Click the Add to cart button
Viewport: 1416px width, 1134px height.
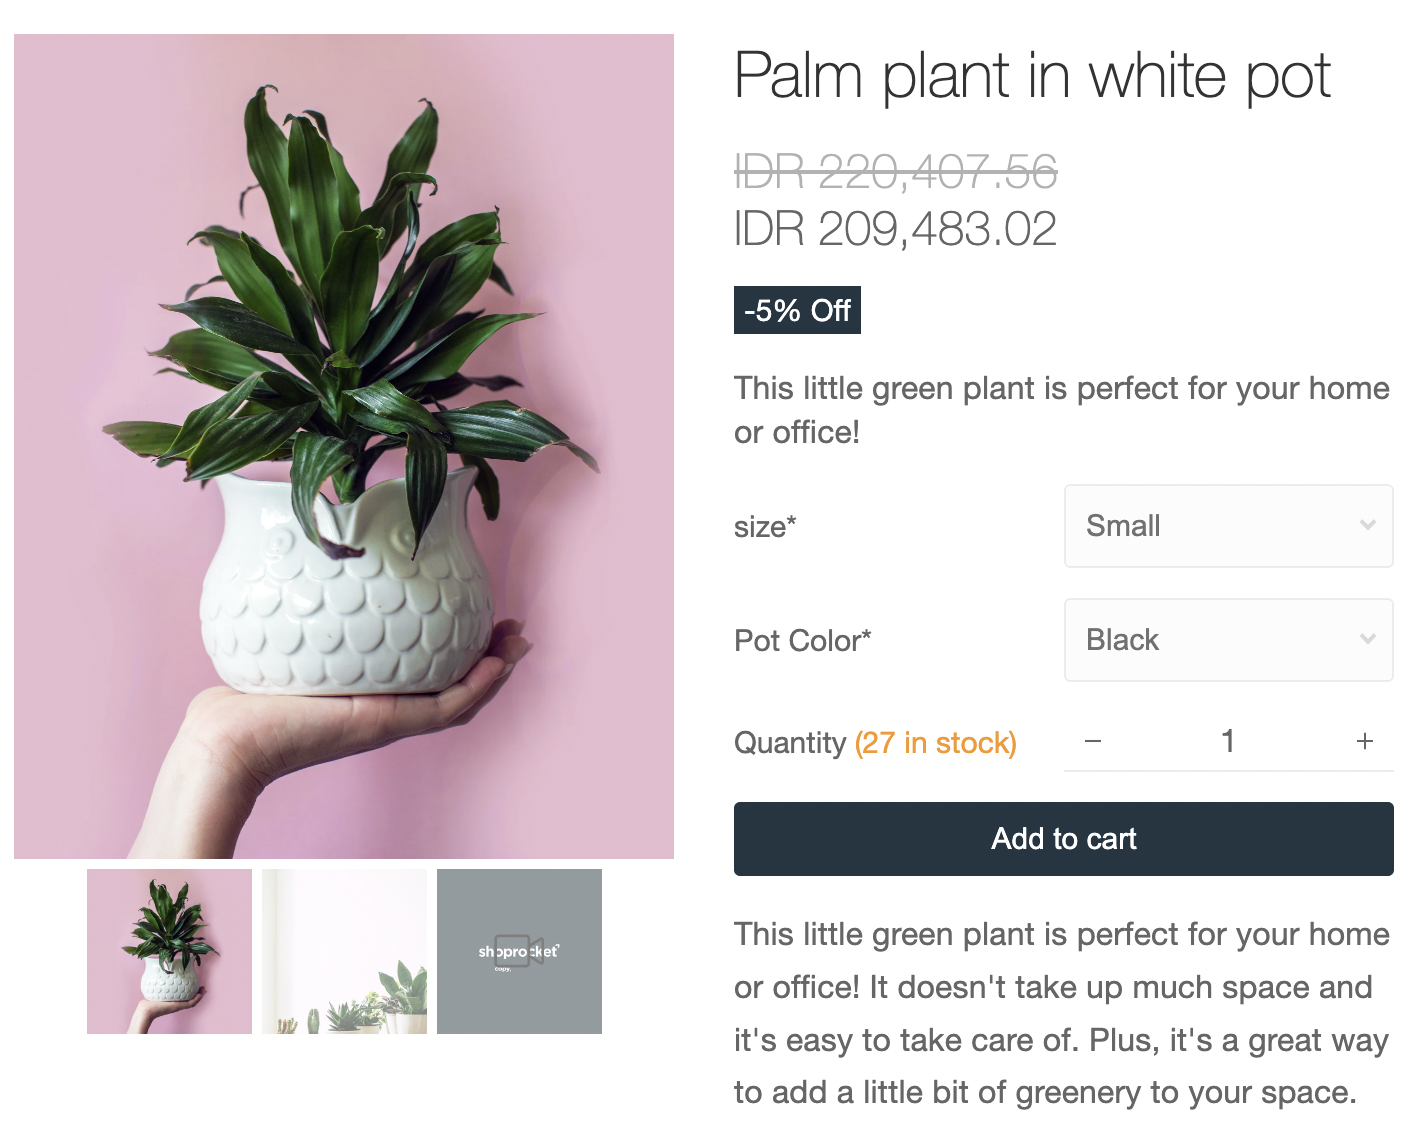1063,839
